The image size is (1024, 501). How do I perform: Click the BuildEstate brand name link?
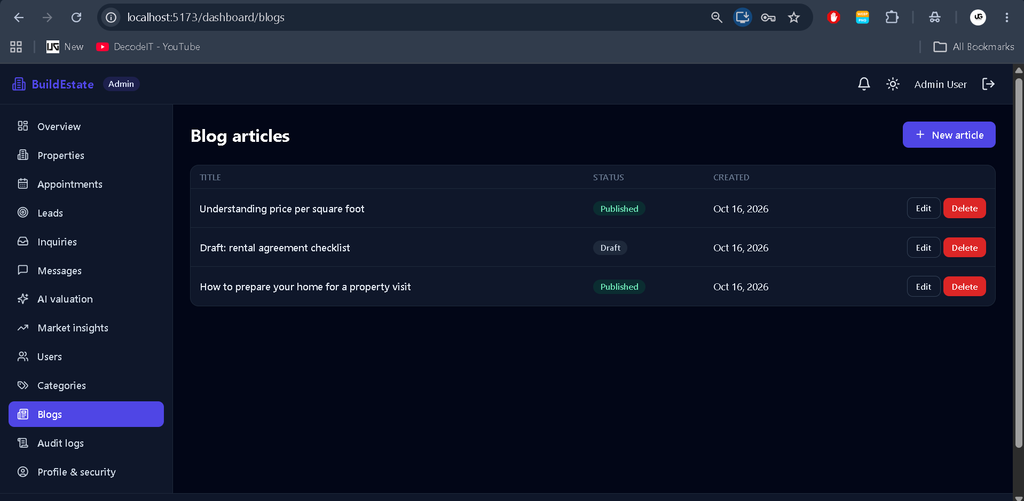pos(63,84)
